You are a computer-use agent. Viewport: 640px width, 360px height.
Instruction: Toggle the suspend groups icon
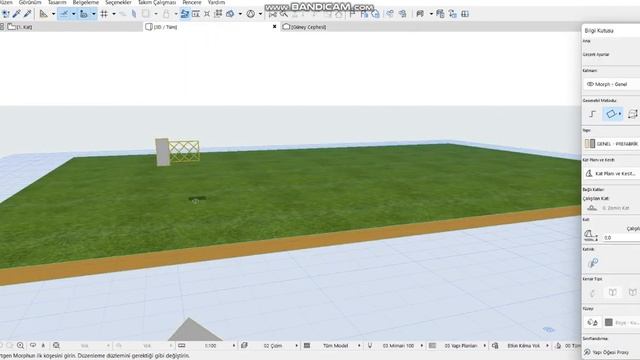click(x=184, y=14)
